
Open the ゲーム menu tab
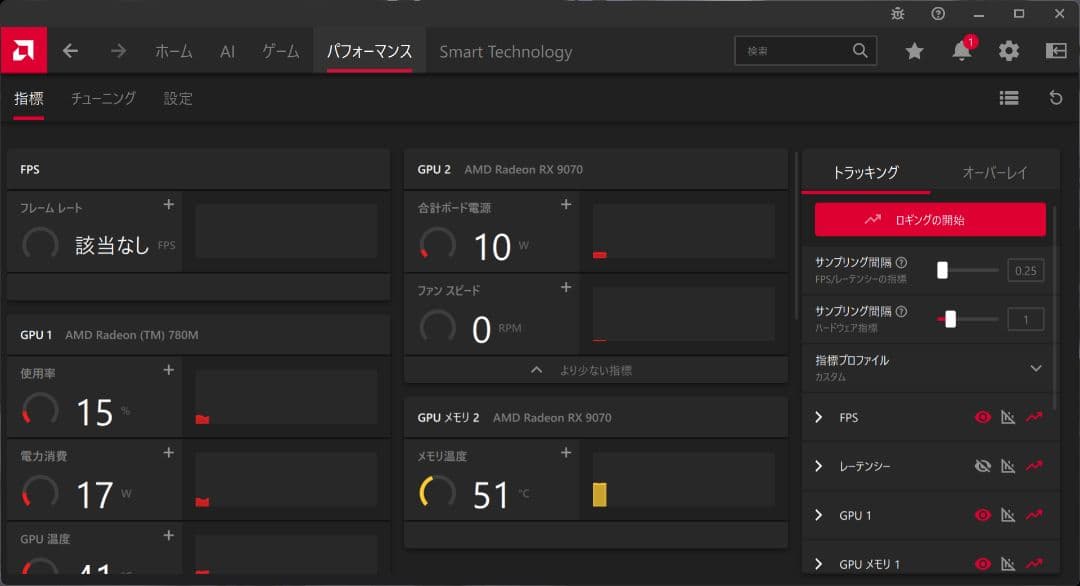tap(279, 51)
